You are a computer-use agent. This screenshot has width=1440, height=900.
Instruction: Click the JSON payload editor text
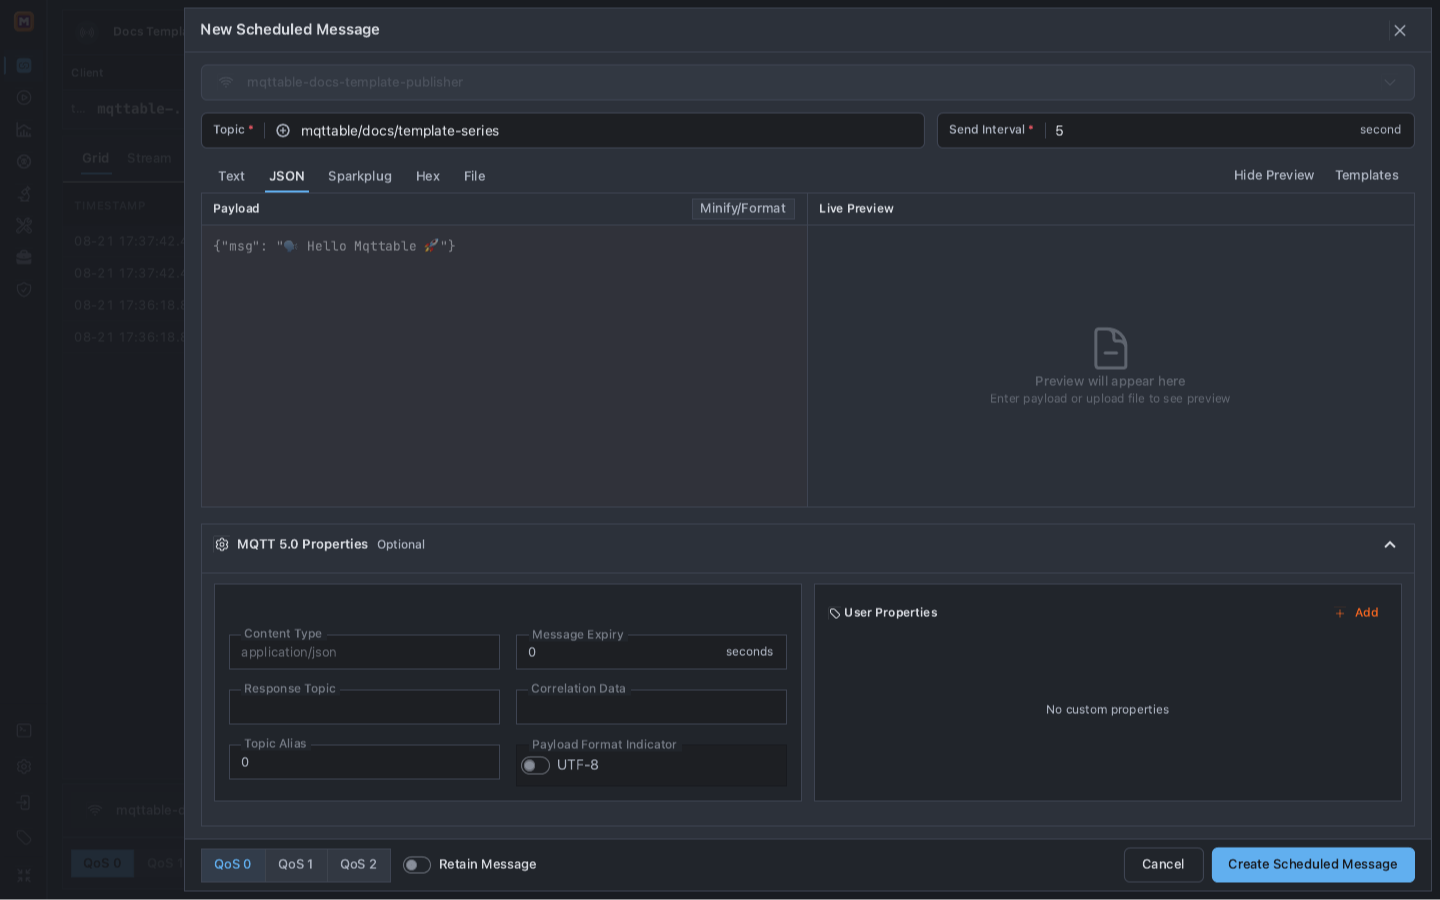point(334,246)
